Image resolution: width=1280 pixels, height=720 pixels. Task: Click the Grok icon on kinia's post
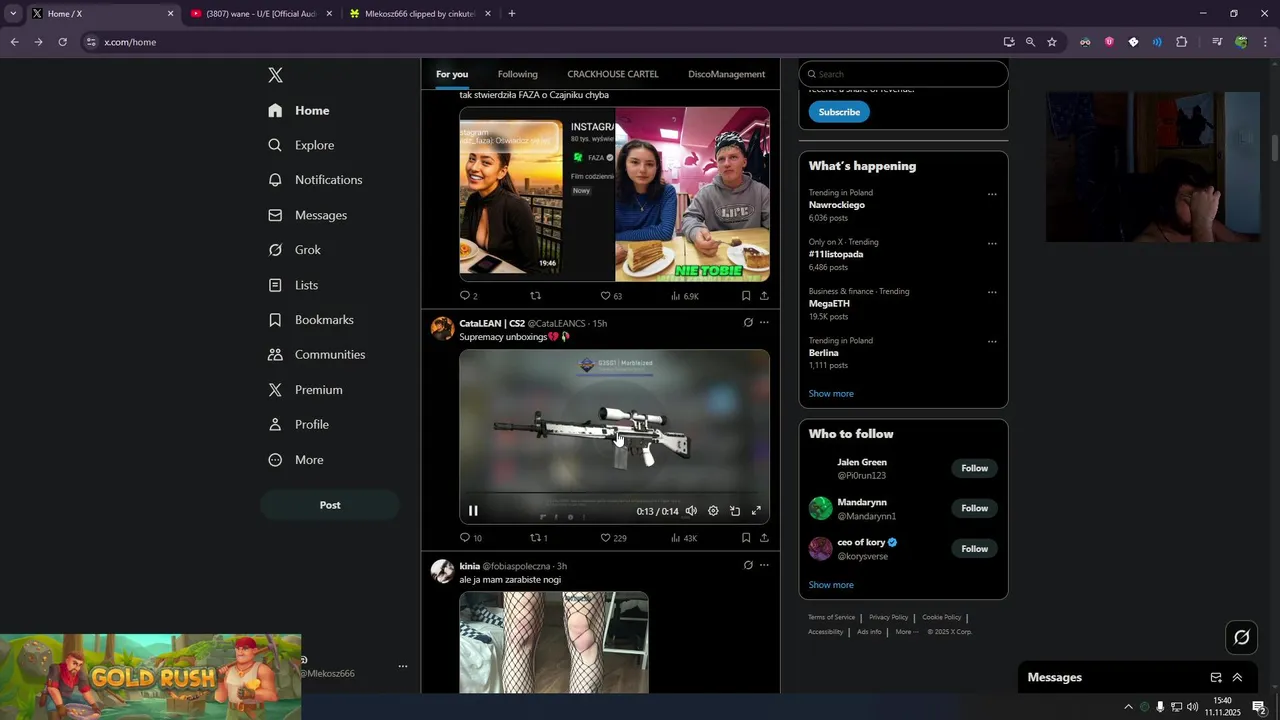[x=748, y=565]
